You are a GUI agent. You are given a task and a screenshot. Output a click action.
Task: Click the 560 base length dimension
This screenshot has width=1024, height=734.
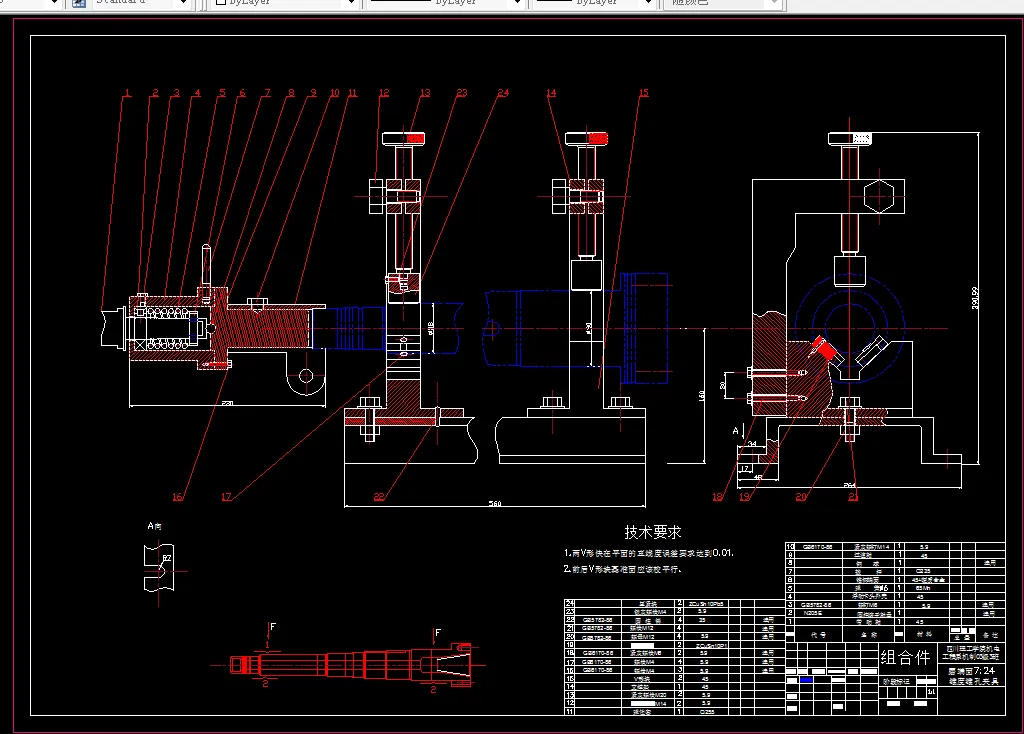point(495,503)
